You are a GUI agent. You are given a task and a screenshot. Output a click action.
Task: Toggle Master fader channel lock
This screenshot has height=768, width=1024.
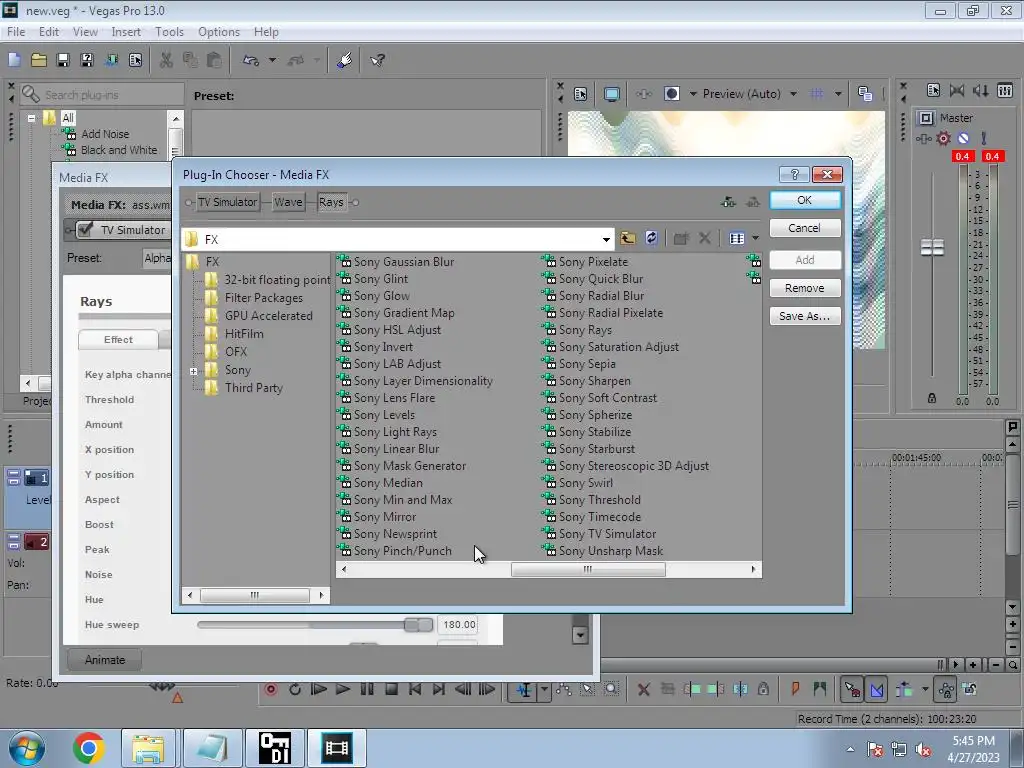(932, 398)
